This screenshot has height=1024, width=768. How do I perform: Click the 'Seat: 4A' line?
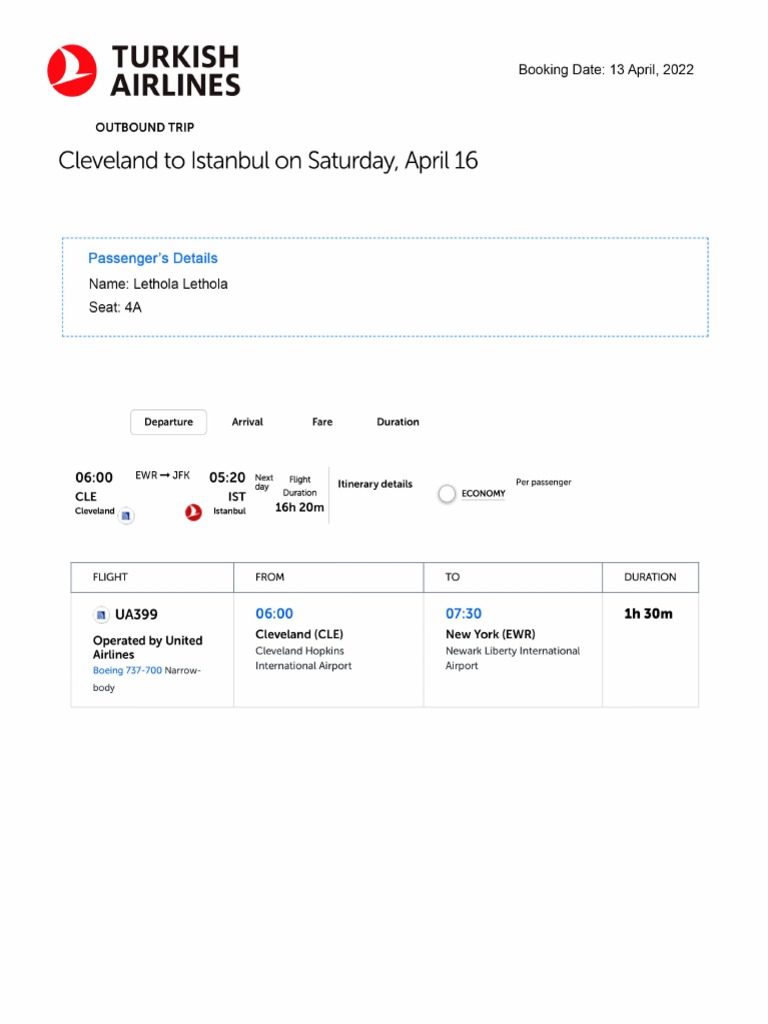[115, 308]
